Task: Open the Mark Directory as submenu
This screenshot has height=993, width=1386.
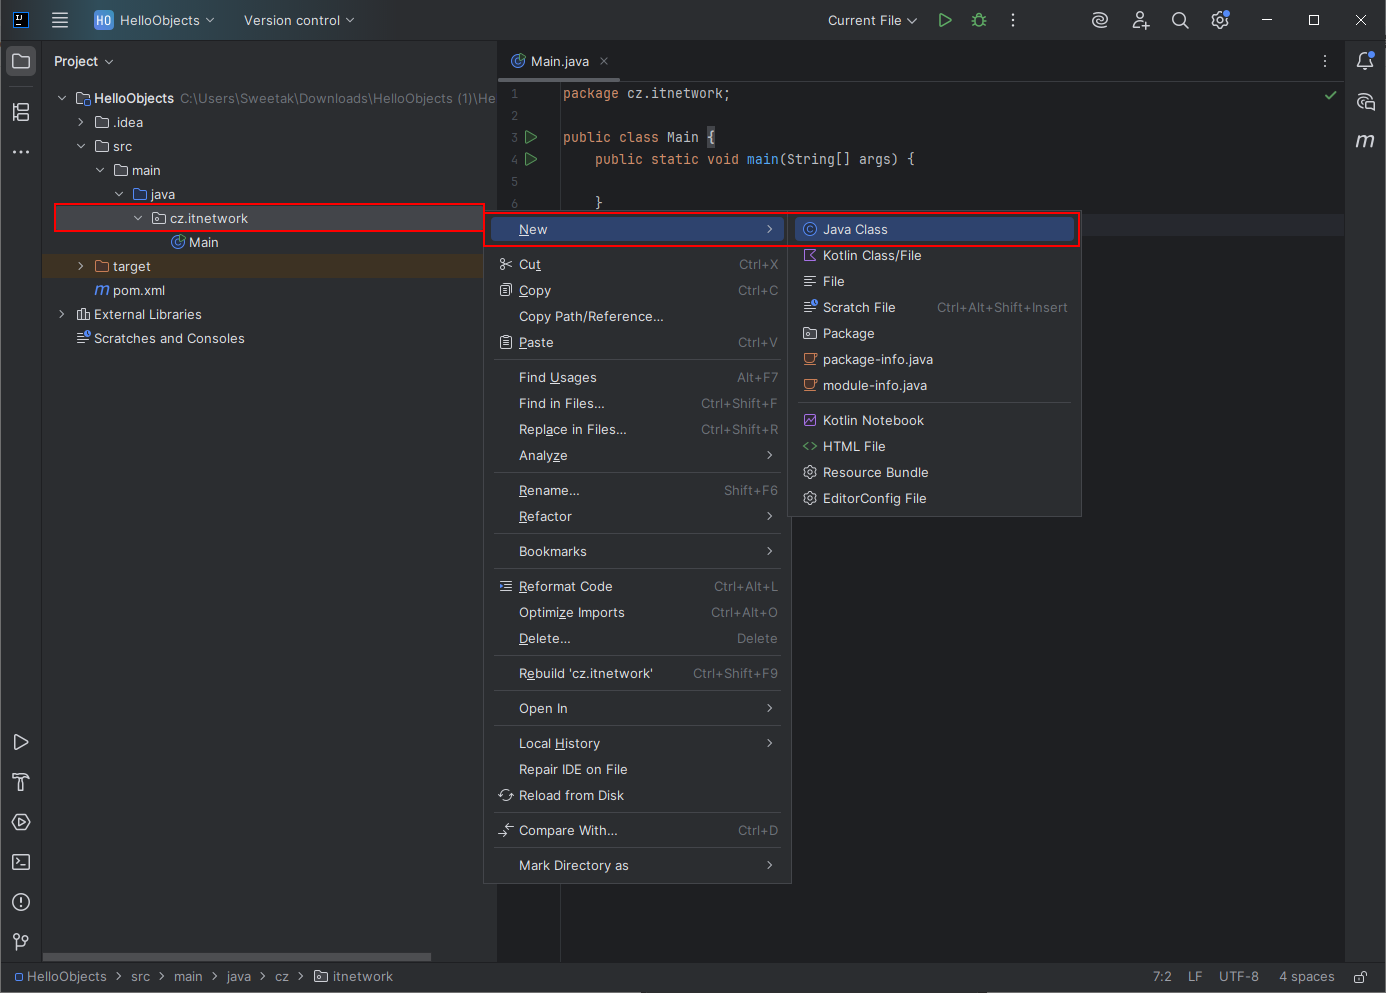Action: 637,865
